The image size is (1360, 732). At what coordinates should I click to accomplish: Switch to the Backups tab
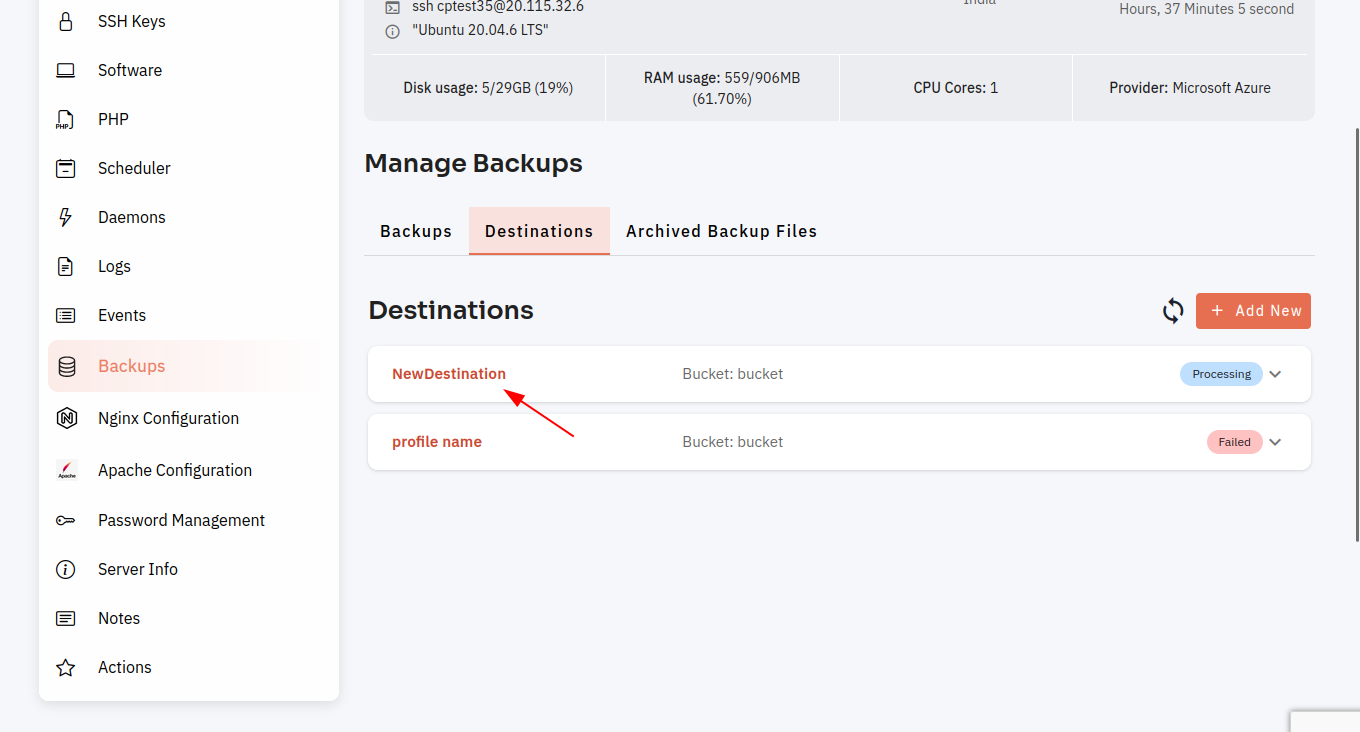tap(416, 231)
